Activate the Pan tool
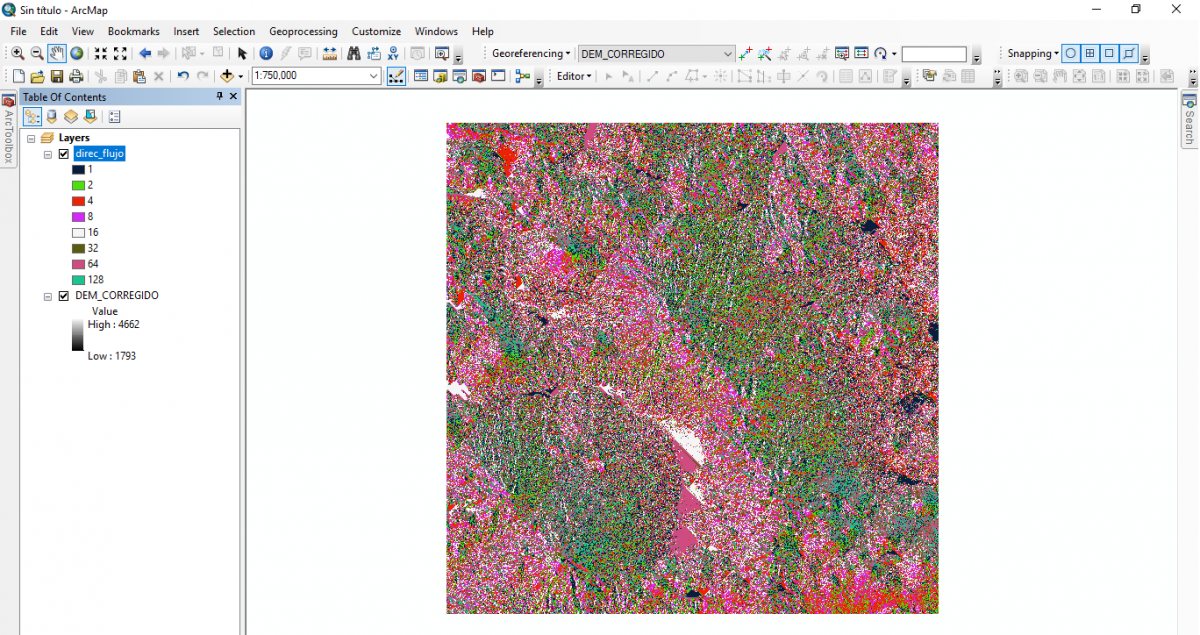 [56, 53]
